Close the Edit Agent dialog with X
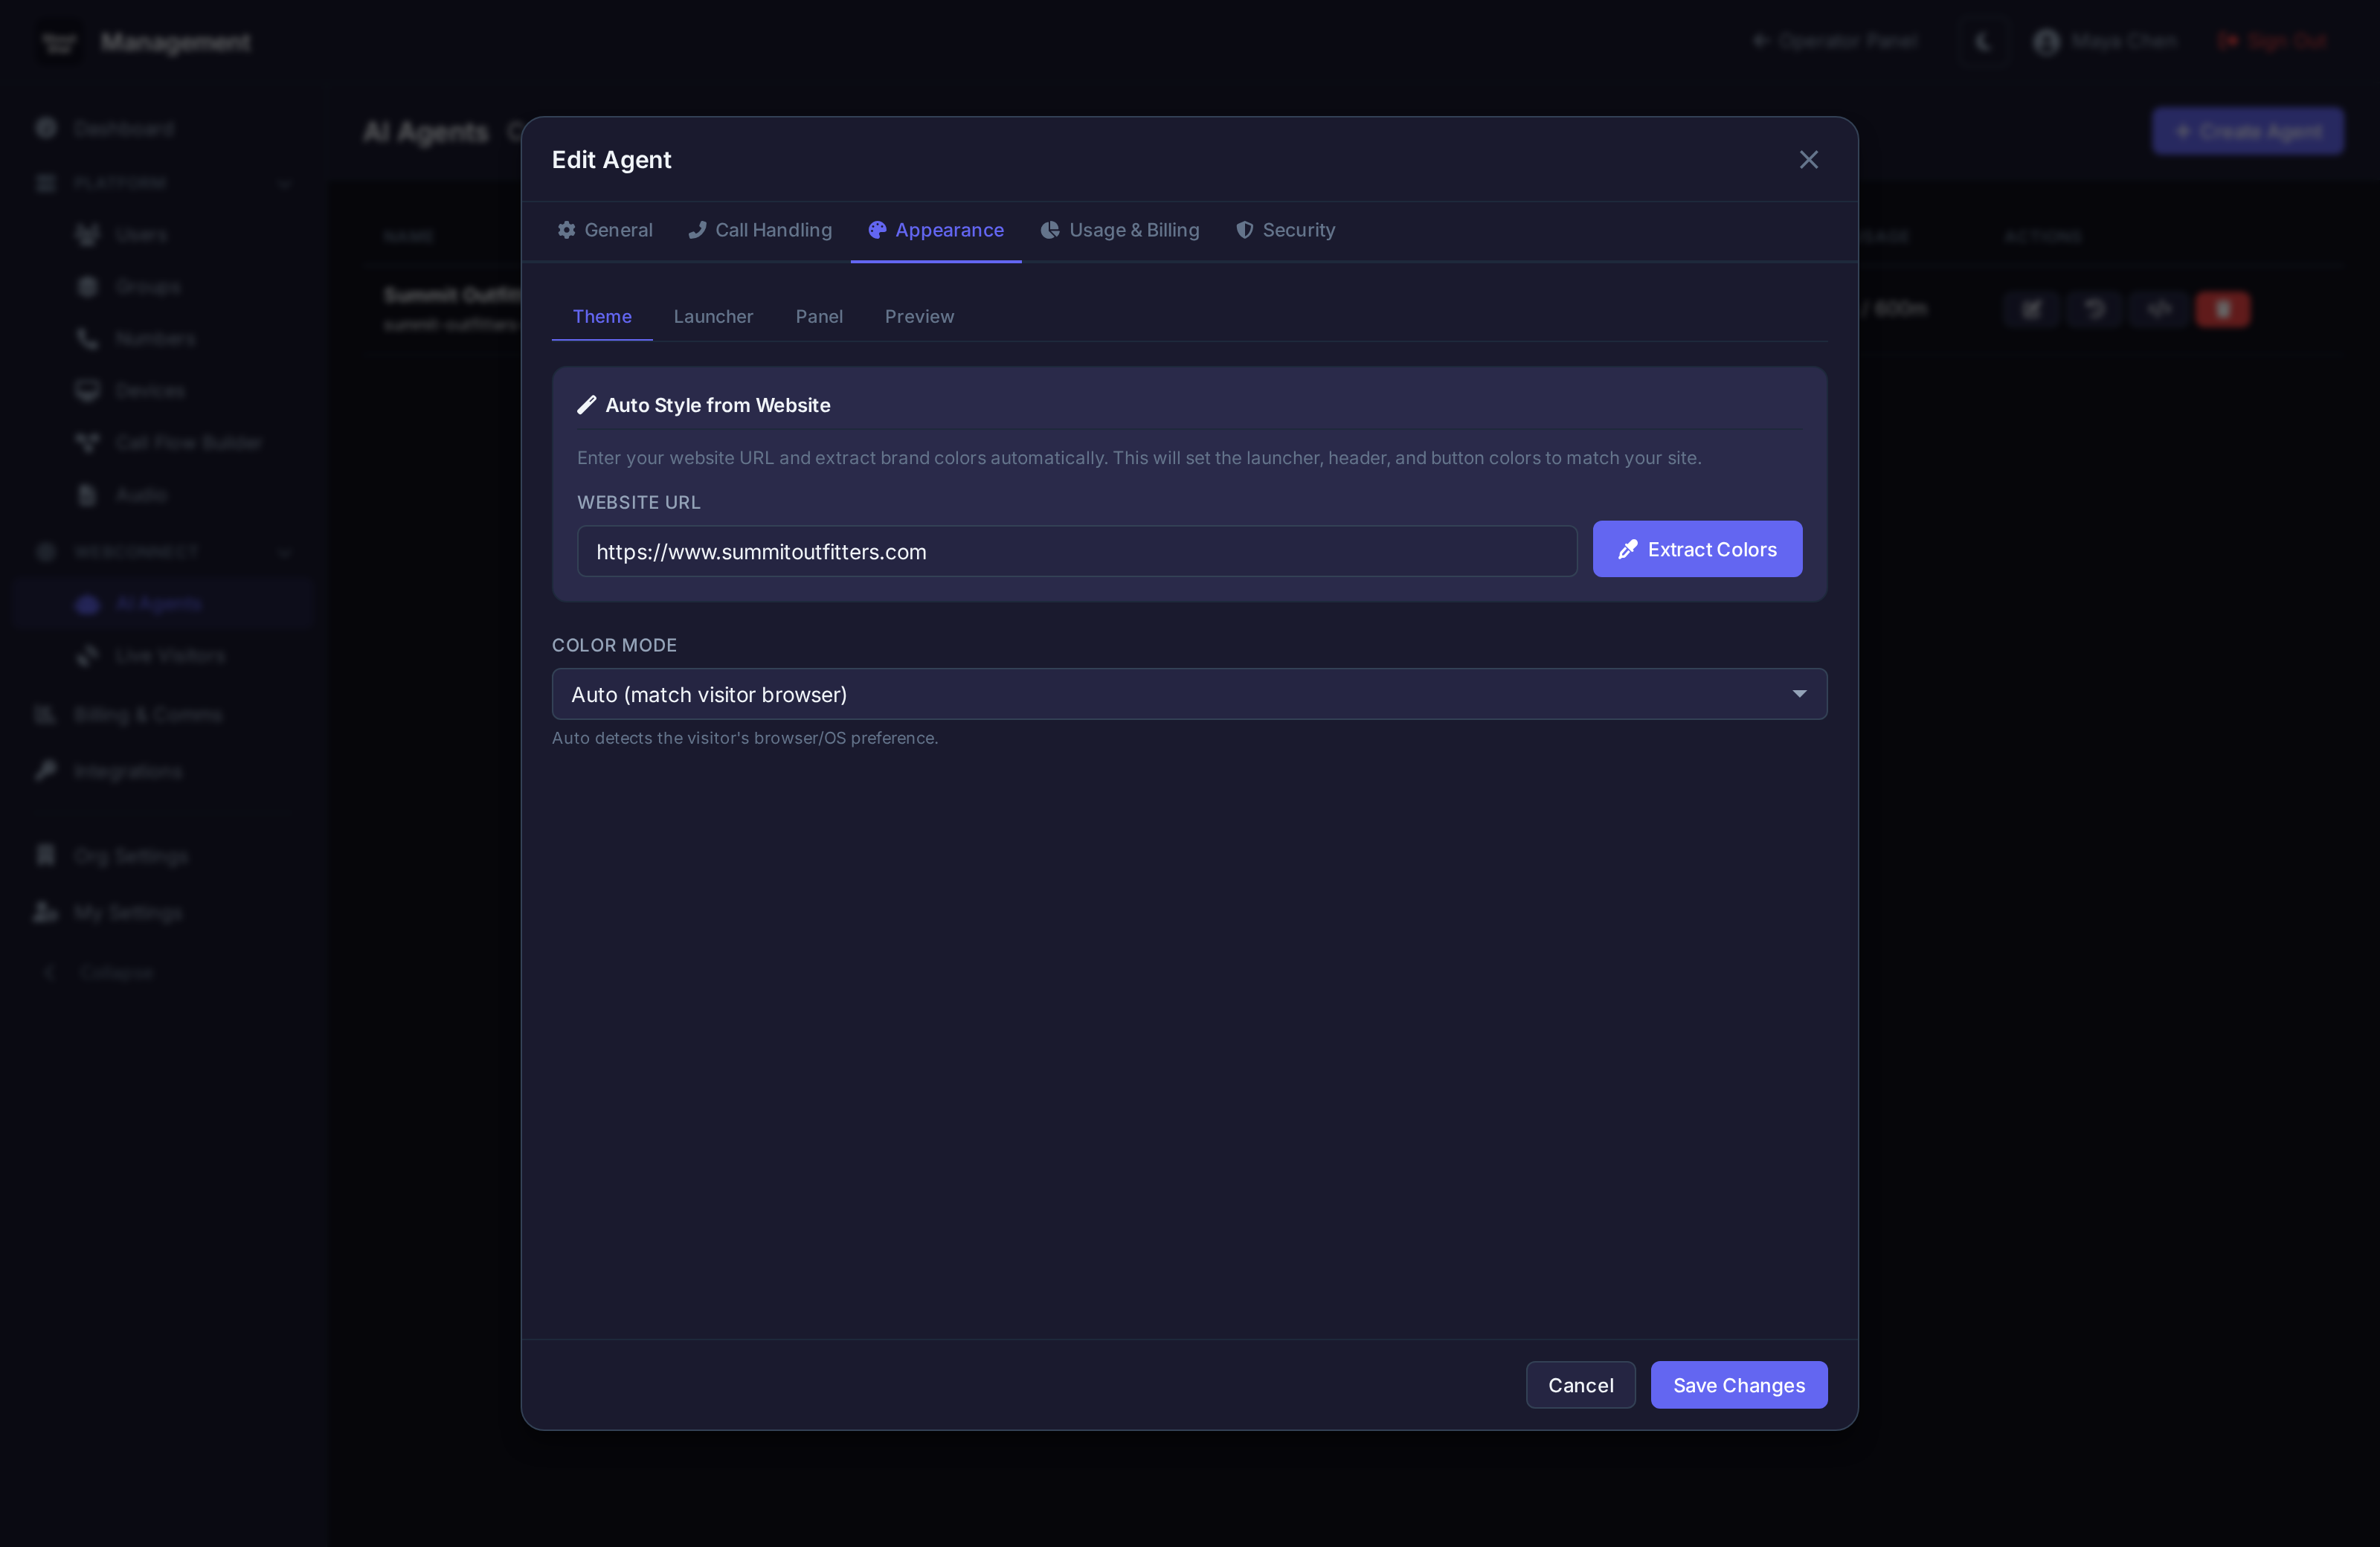 1809,160
